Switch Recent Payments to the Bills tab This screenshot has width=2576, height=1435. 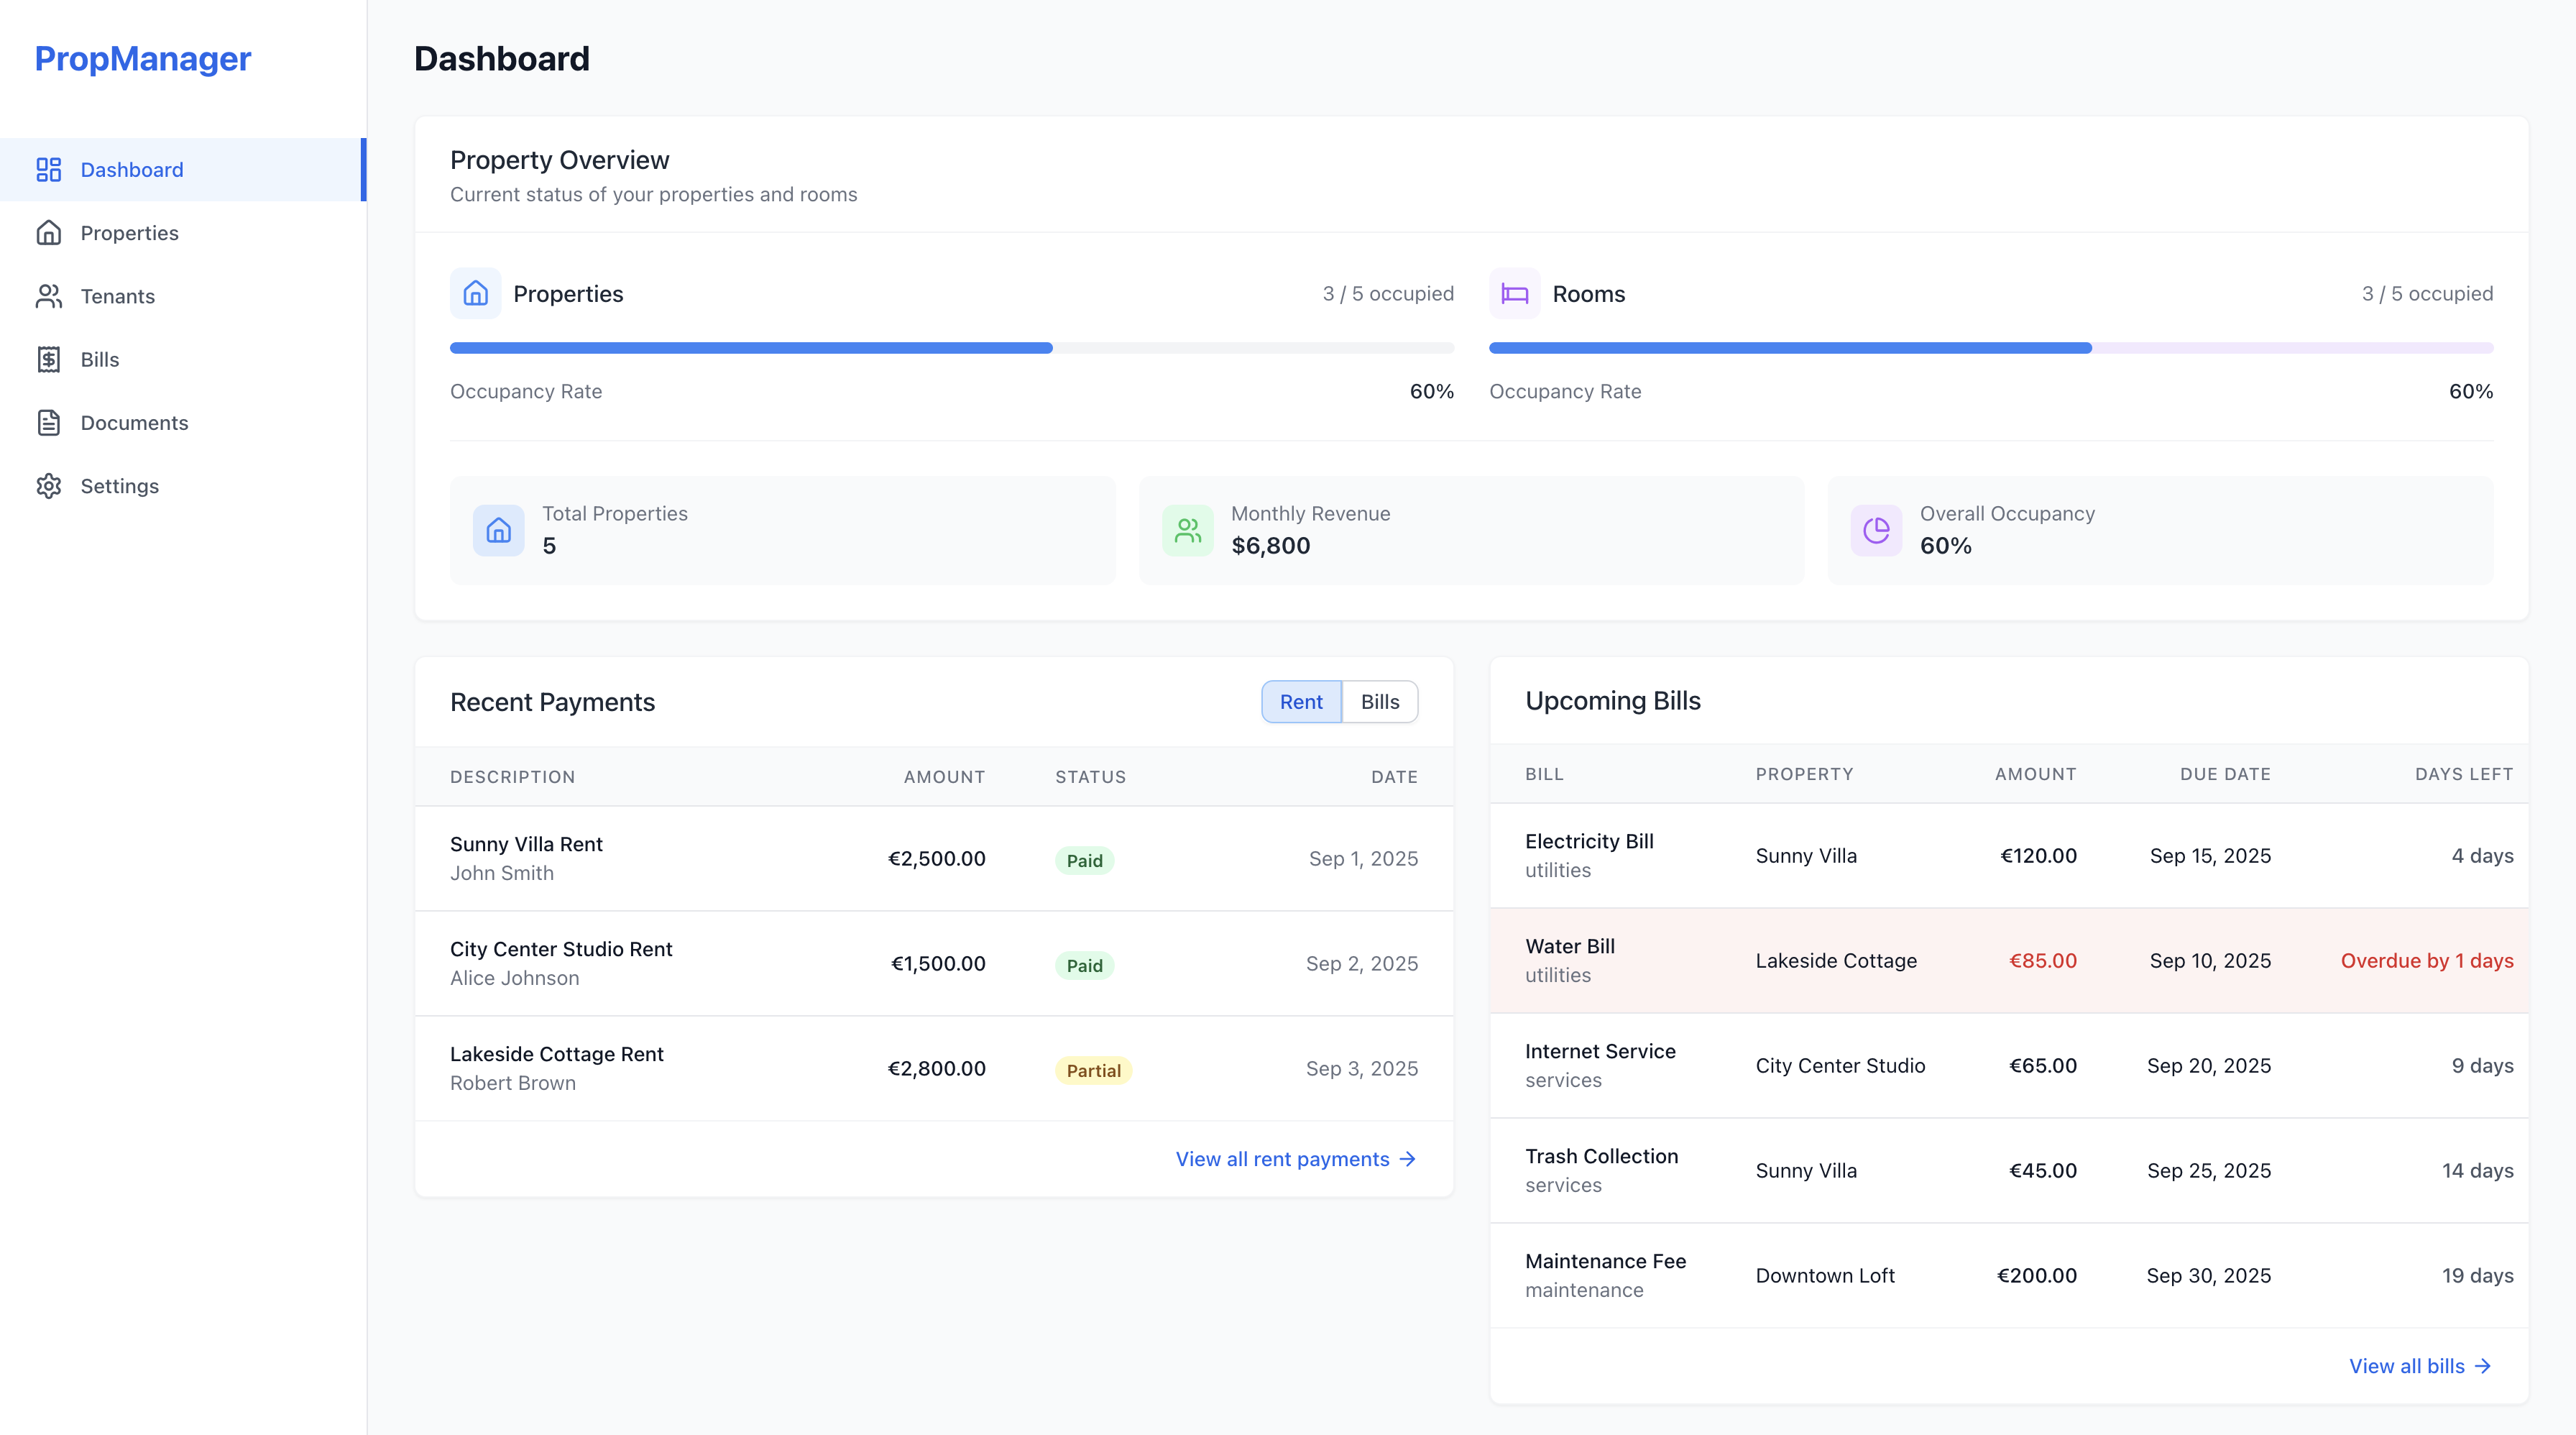pos(1379,702)
